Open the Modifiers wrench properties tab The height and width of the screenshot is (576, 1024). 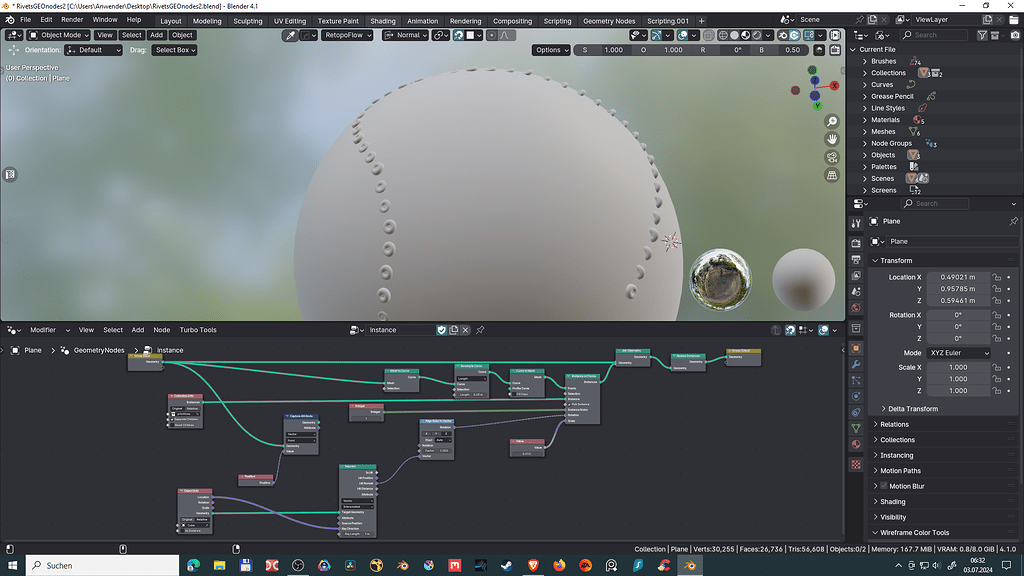click(856, 364)
